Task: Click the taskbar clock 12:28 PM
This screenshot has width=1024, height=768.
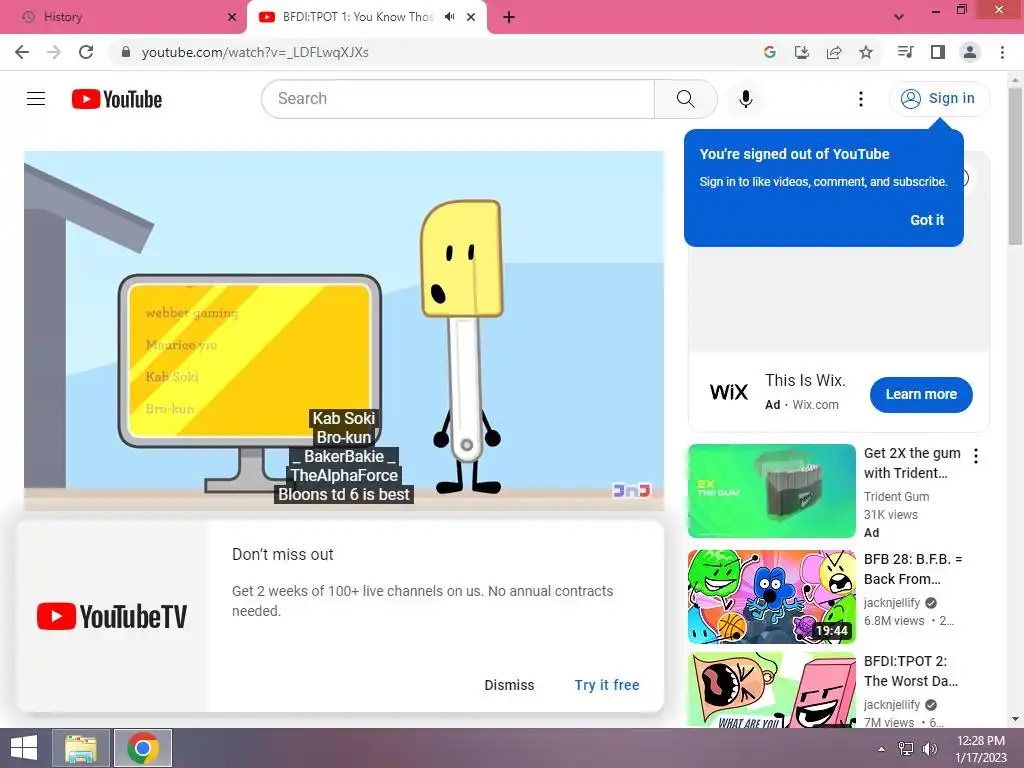Action: [980, 741]
